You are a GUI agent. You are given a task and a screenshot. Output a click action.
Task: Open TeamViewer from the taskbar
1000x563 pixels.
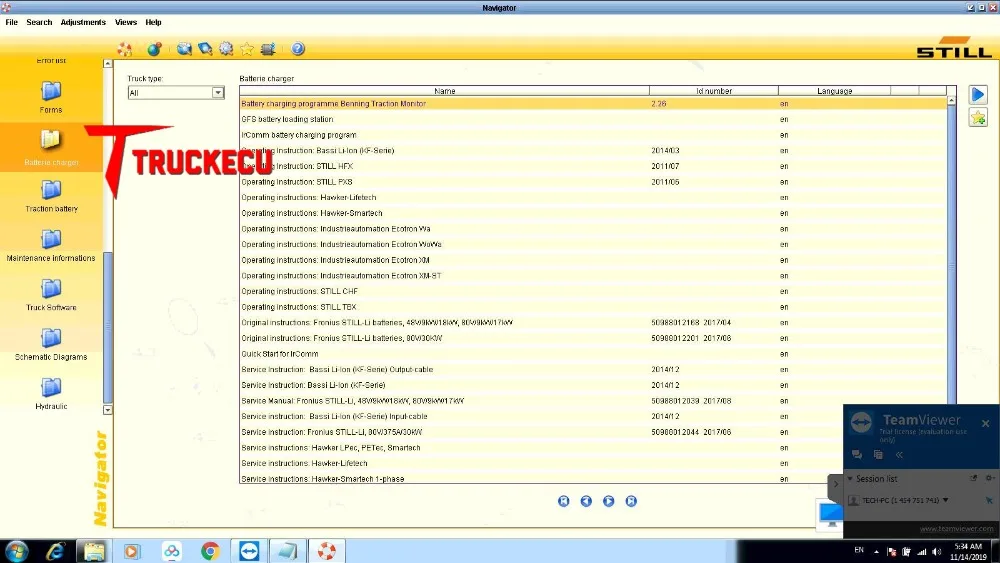click(249, 551)
